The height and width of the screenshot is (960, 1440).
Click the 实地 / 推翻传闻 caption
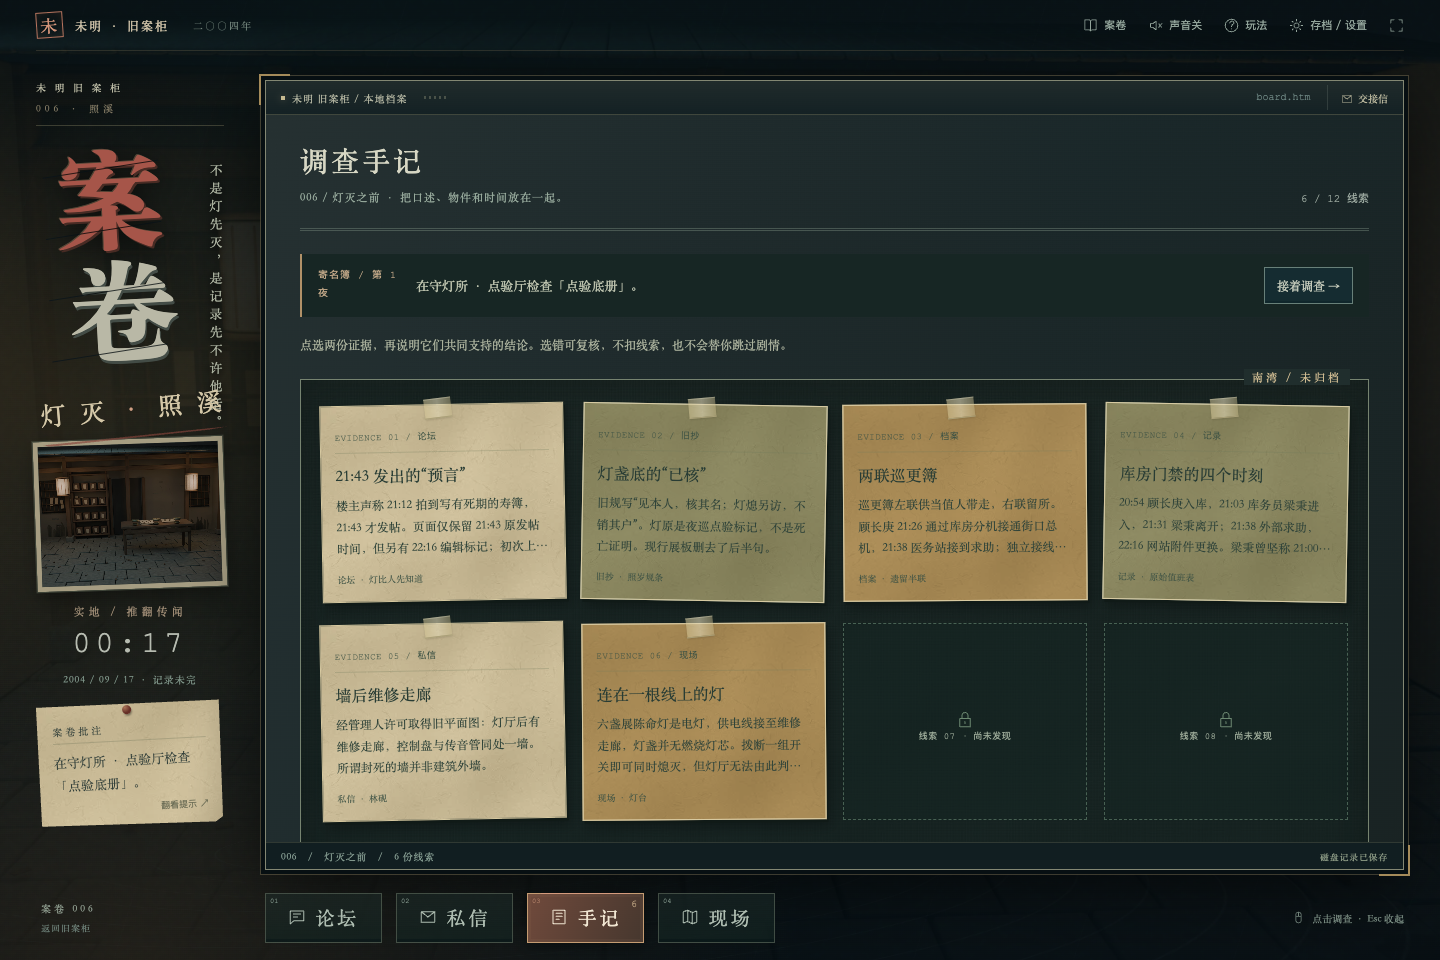coord(128,612)
